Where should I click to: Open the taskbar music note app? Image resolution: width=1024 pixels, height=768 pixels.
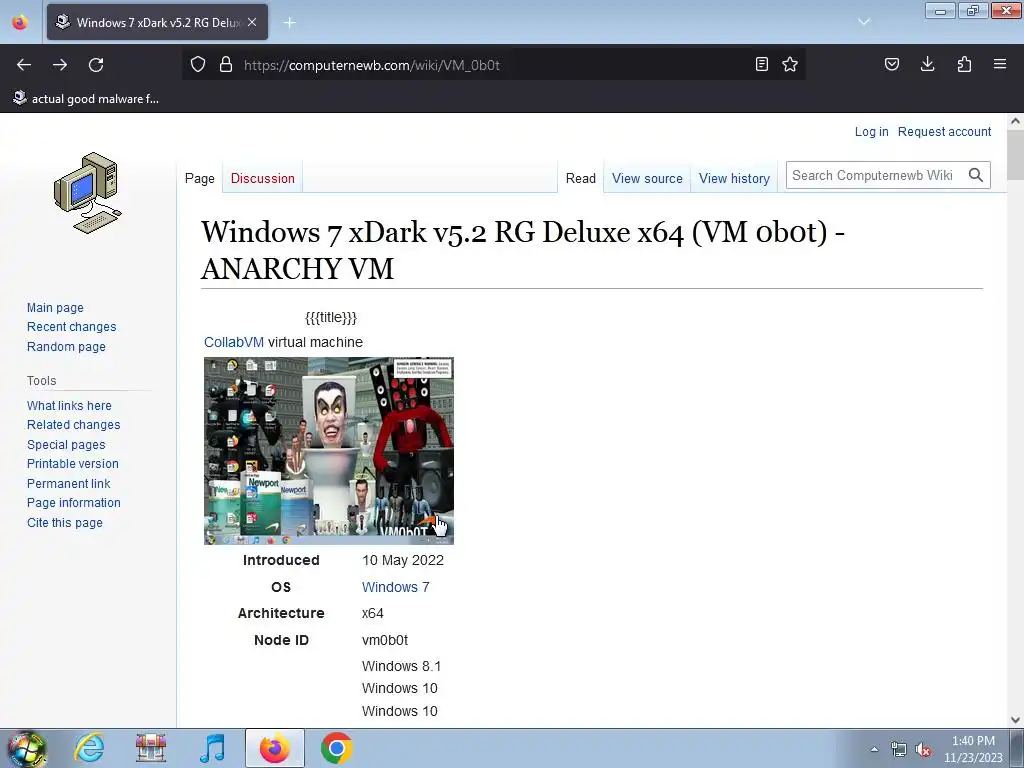tap(212, 748)
